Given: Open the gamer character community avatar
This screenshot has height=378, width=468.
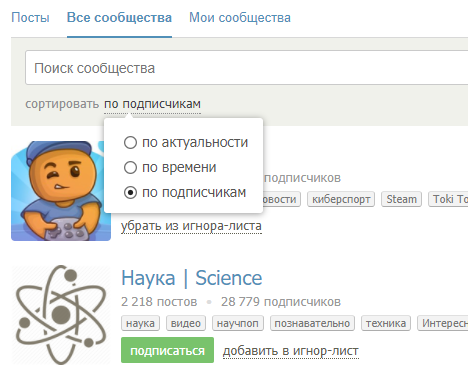Looking at the screenshot, I should click(61, 191).
